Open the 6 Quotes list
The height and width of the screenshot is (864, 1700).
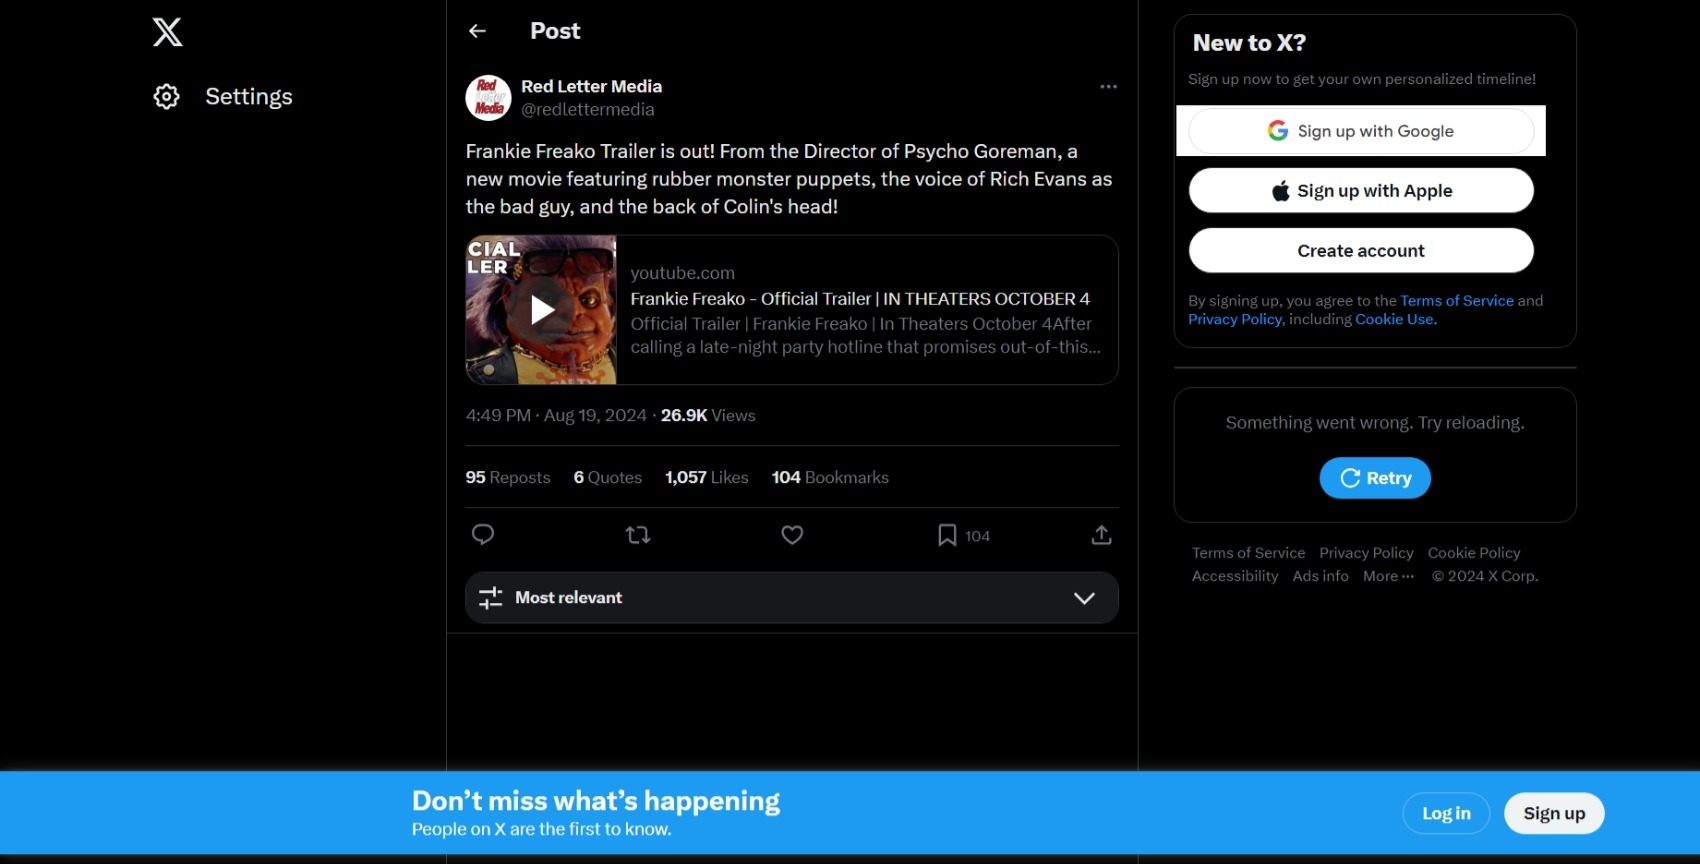point(608,478)
